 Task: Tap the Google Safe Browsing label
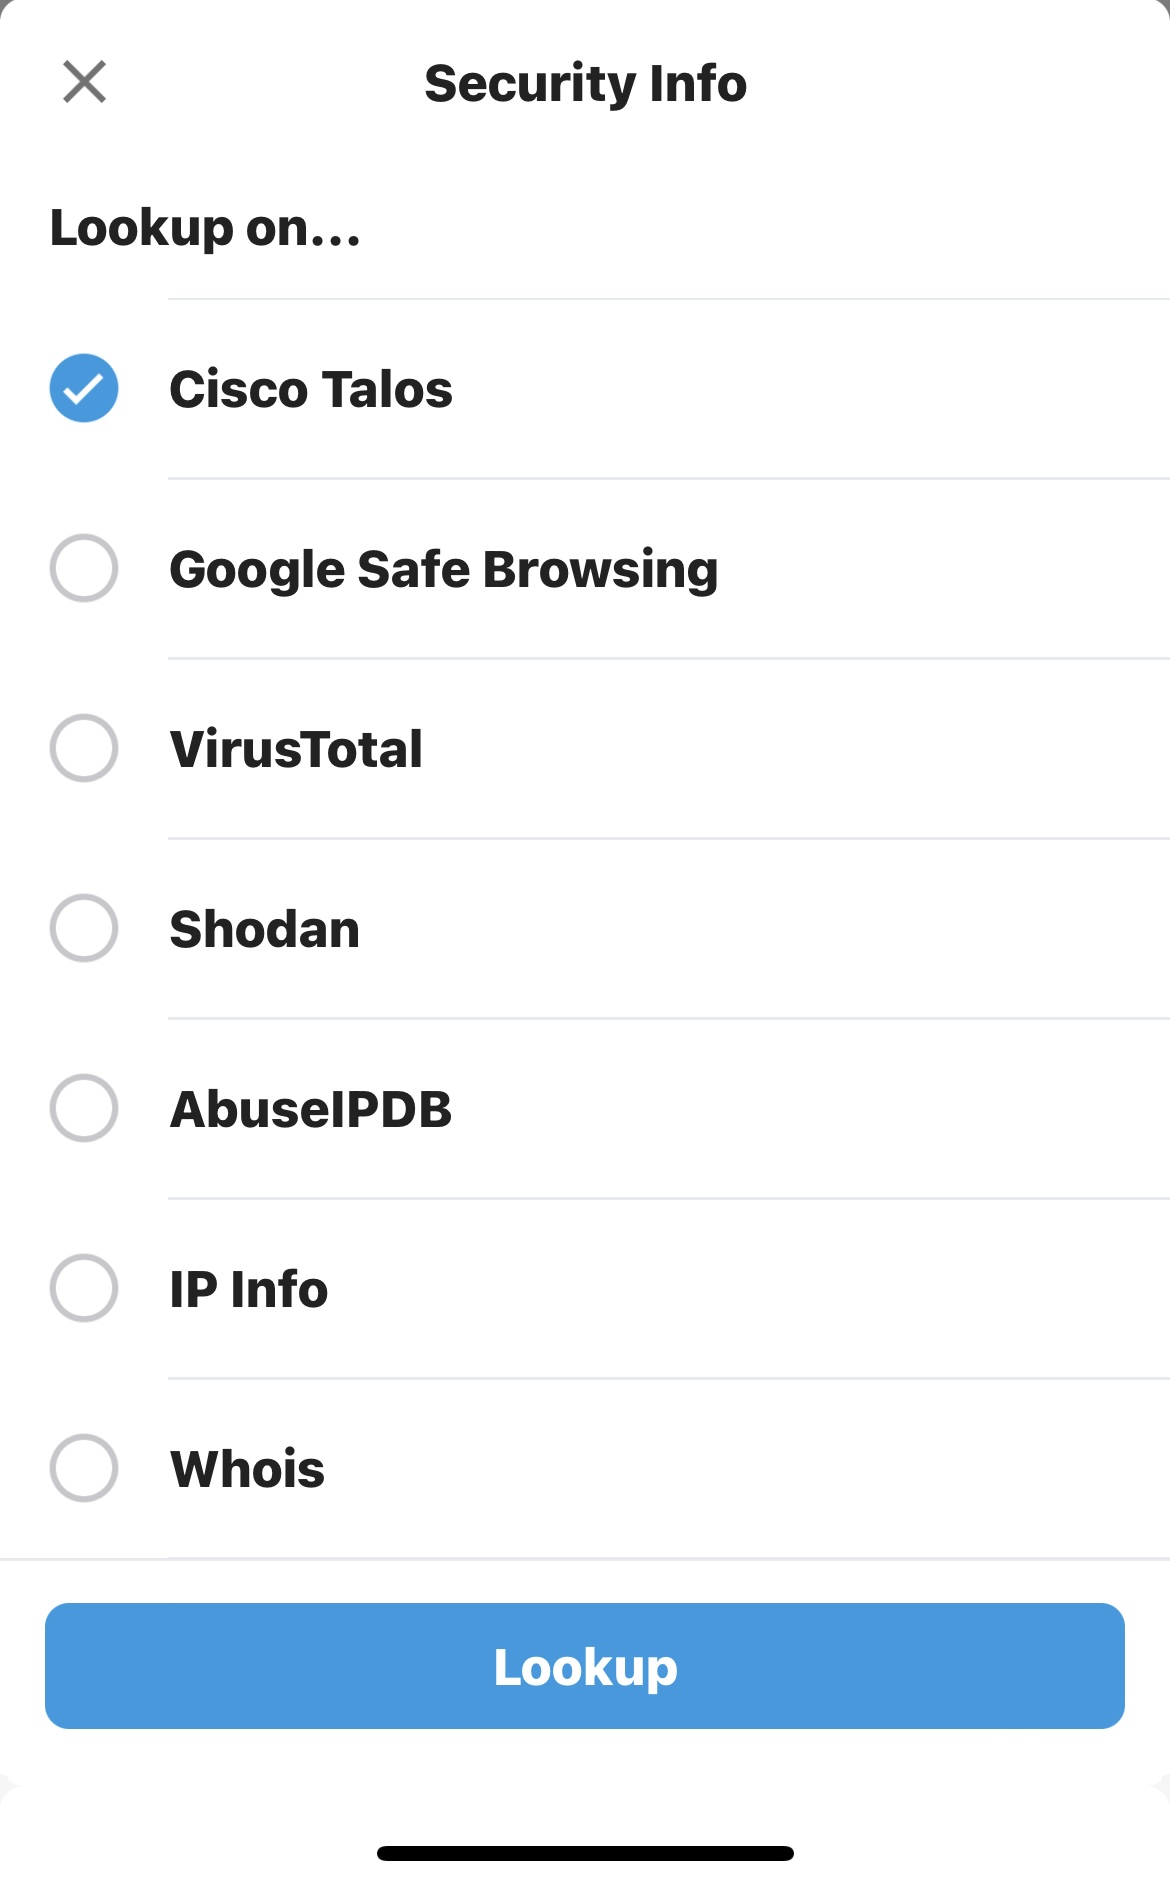click(444, 569)
